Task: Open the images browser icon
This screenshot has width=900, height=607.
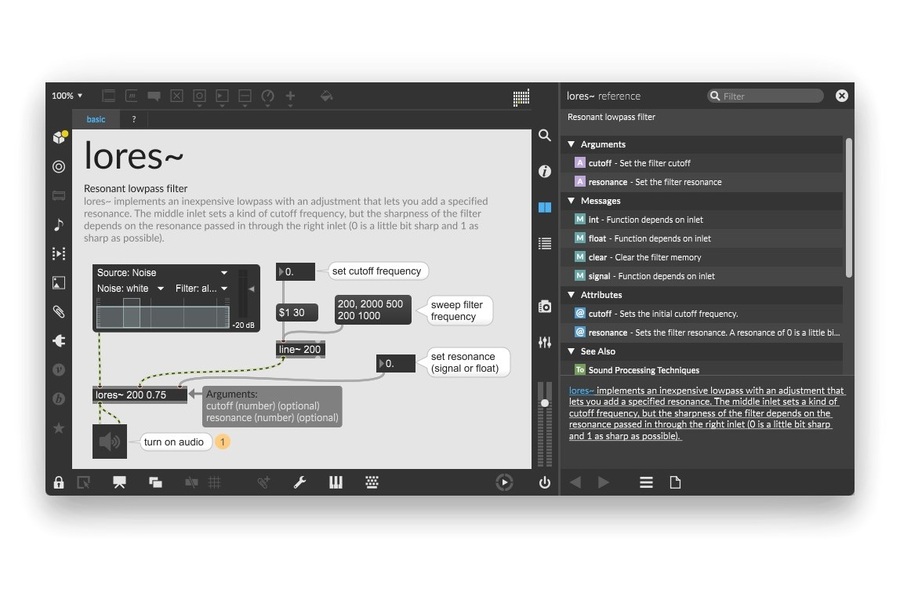Action: click(59, 283)
